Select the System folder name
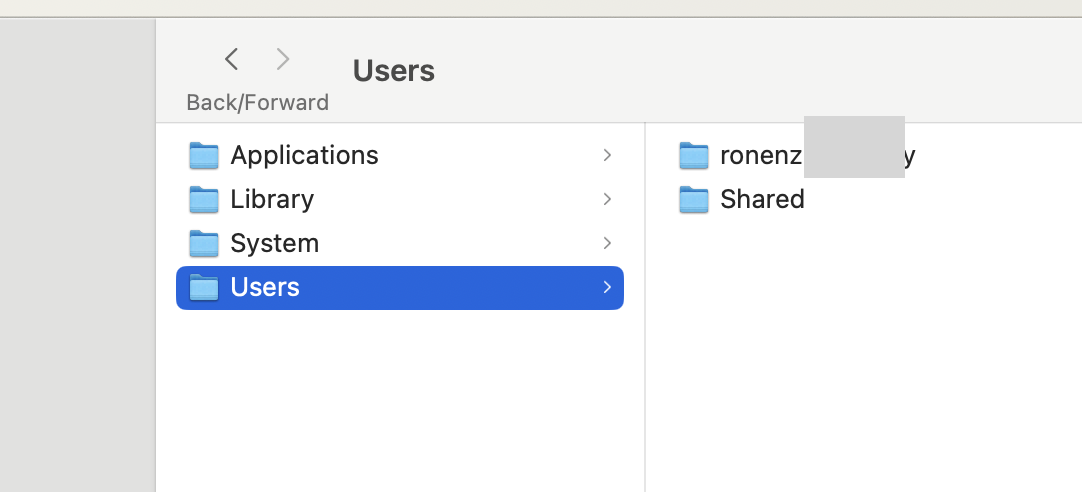The width and height of the screenshot is (1082, 492). coord(274,243)
